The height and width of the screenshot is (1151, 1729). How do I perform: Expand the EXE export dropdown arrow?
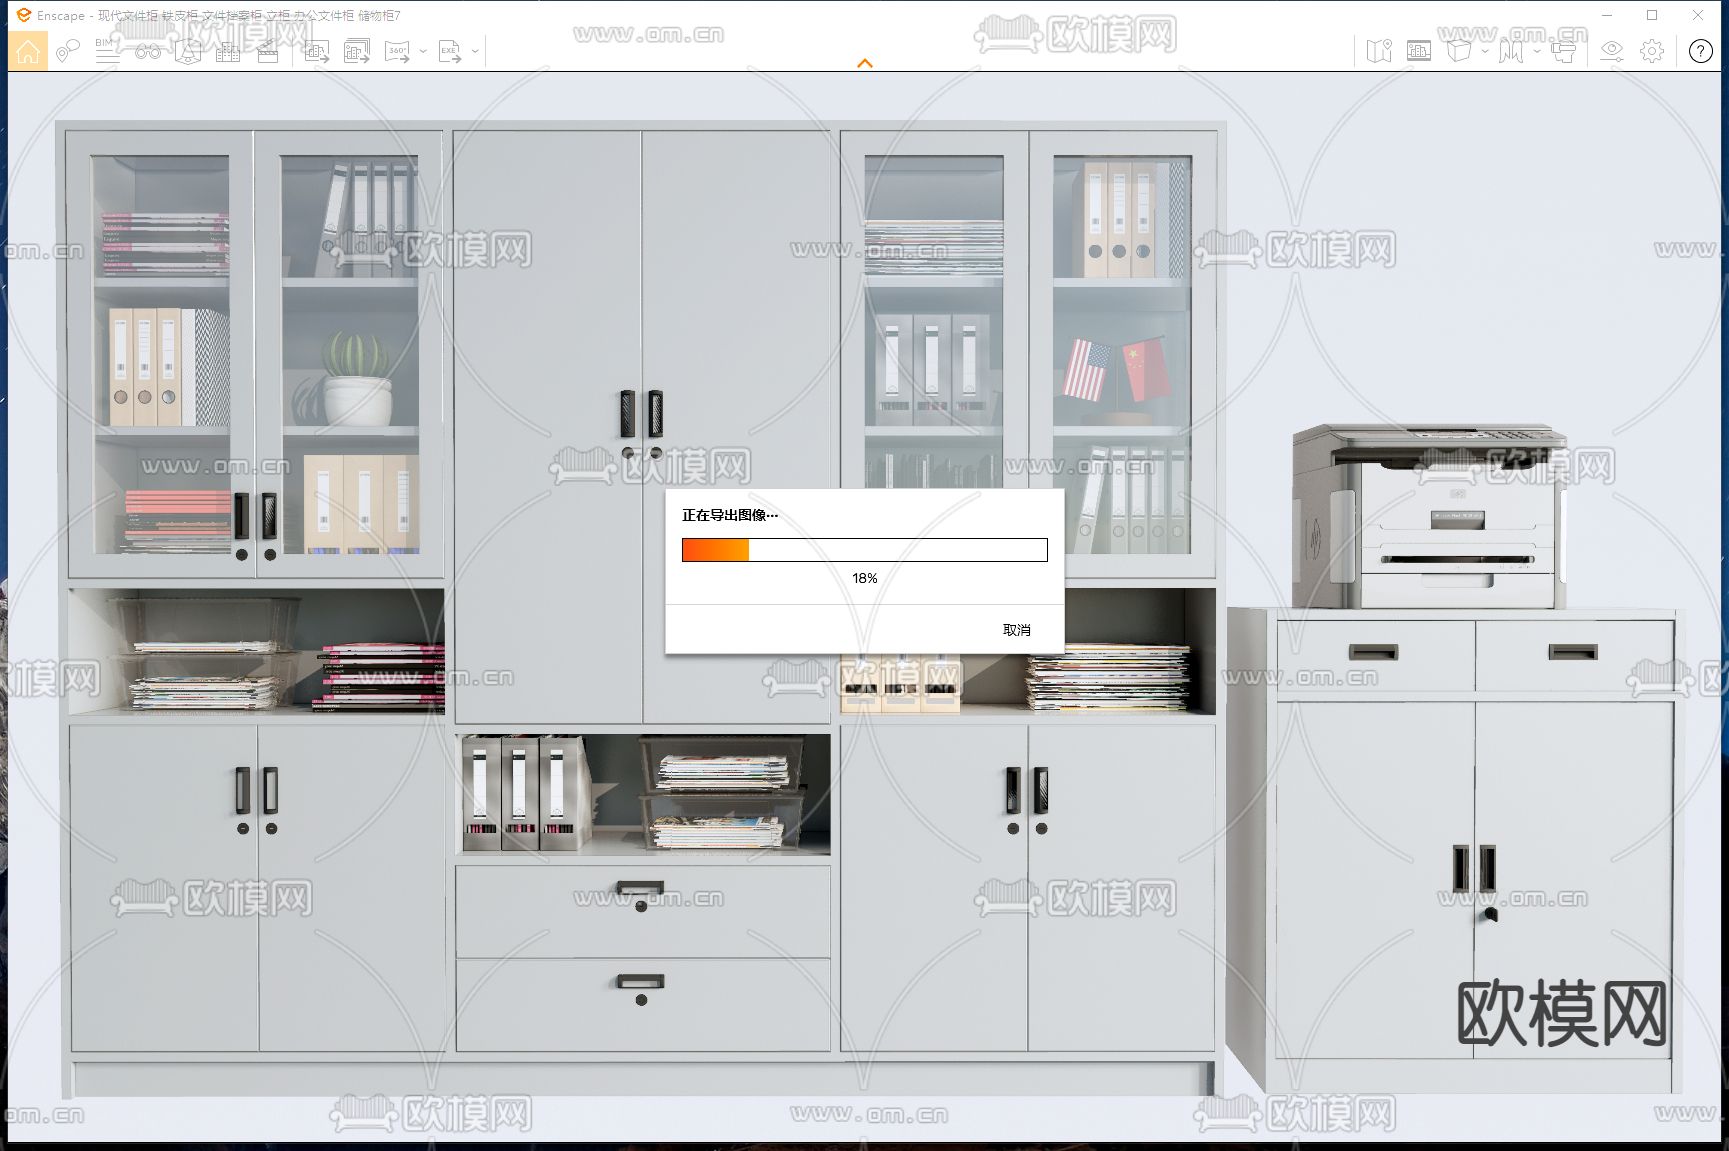475,51
